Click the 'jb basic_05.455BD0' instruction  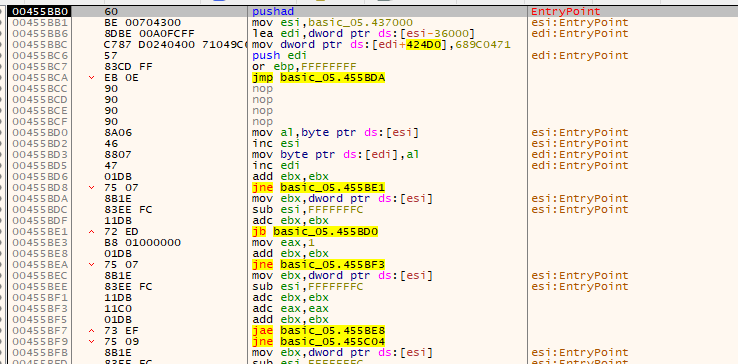[315, 232]
